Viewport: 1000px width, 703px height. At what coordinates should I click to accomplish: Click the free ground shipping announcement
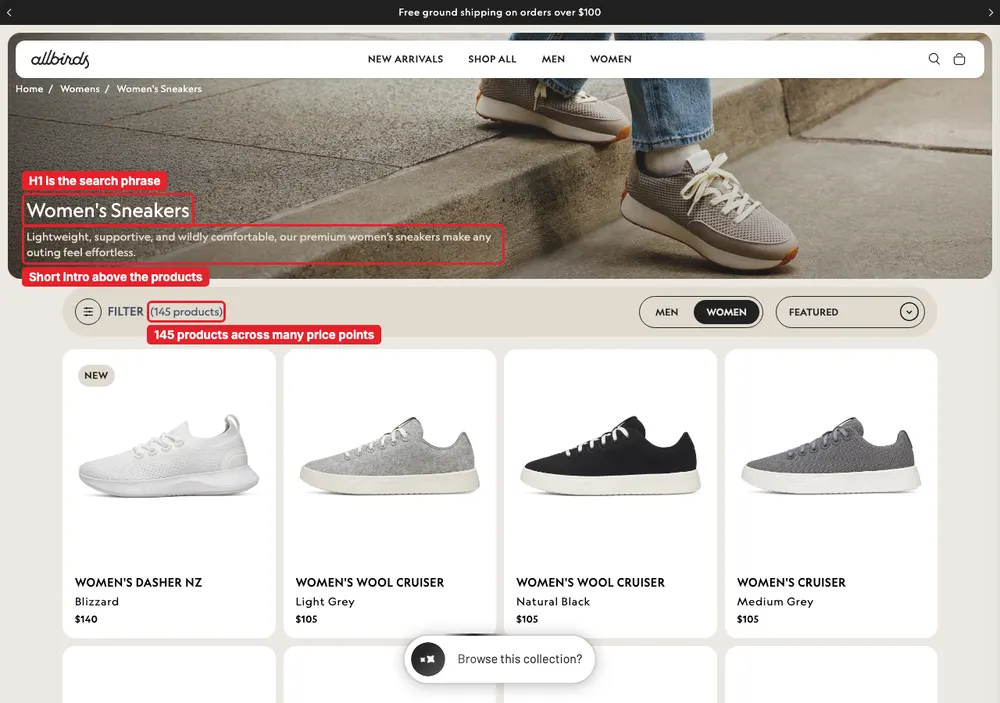(499, 12)
